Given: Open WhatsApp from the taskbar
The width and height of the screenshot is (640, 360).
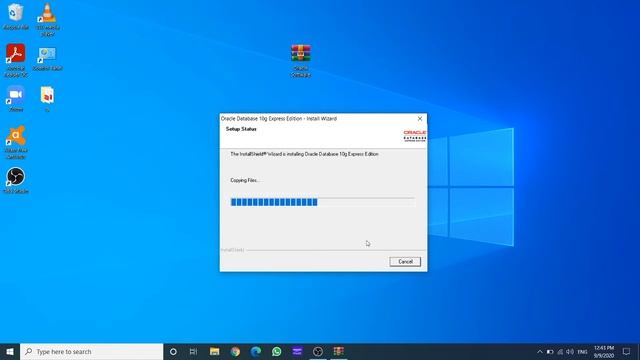Looking at the screenshot, I should click(x=276, y=351).
